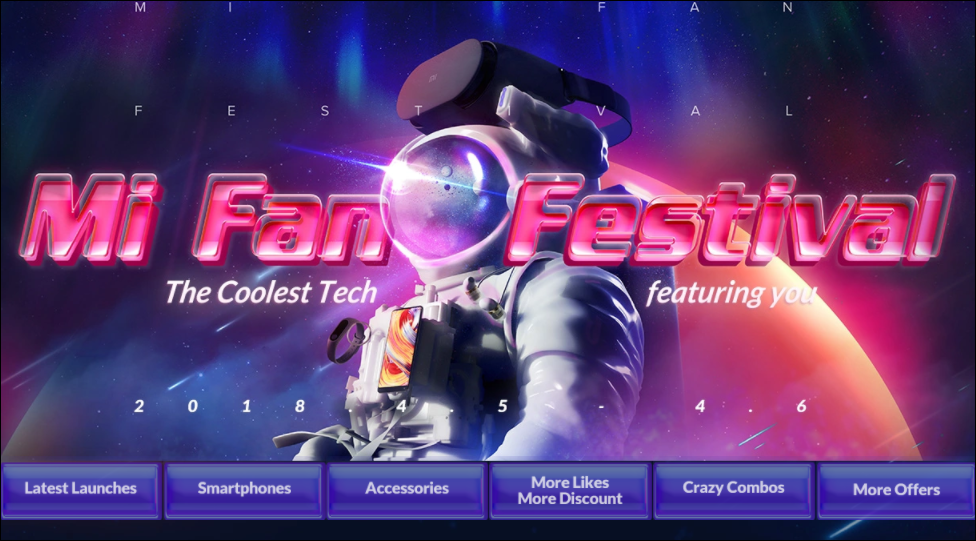Click the smartphone on the astronaut's chest
The width and height of the screenshot is (976, 541).
tap(398, 349)
